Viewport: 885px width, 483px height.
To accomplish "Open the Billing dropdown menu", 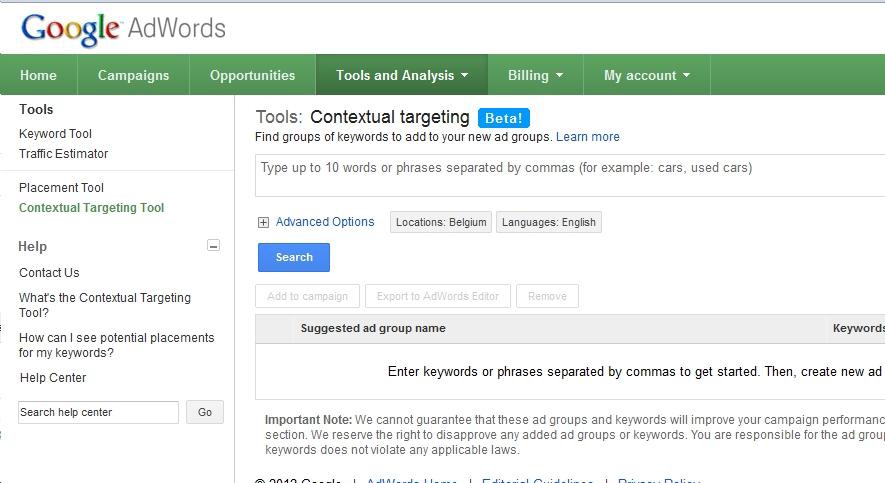I will [x=535, y=75].
